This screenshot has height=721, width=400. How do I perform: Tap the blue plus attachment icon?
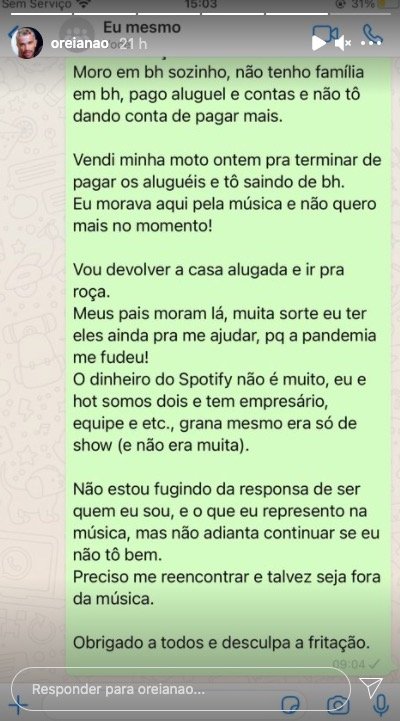(x=18, y=704)
